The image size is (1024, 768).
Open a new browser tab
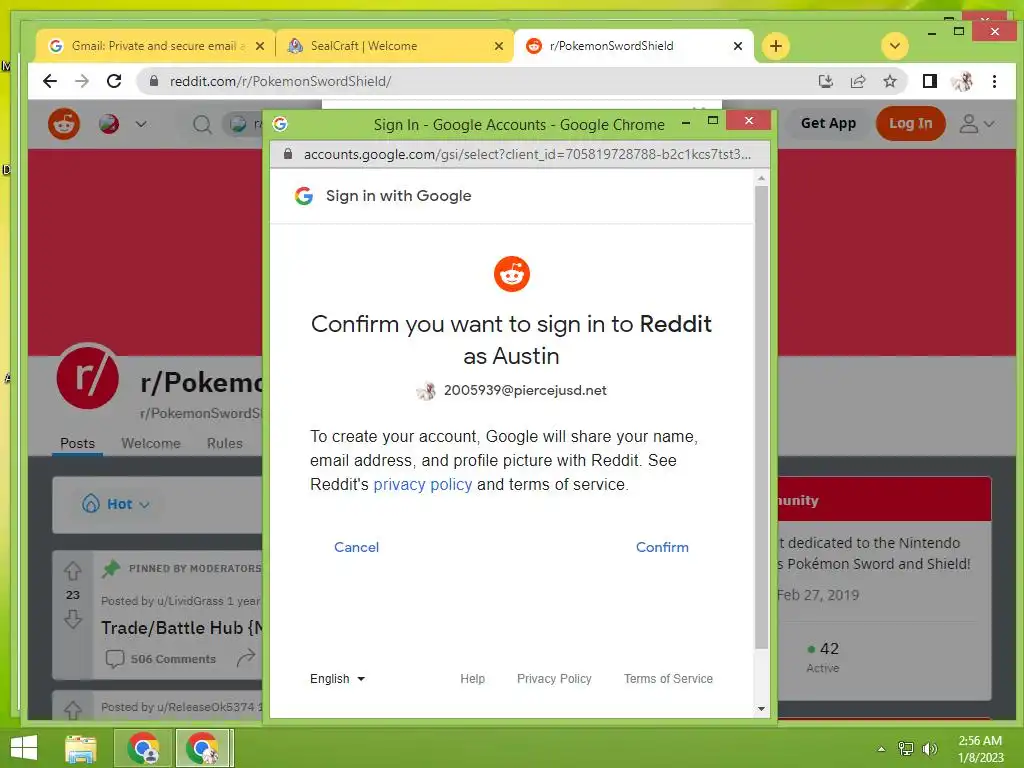pyautogui.click(x=775, y=46)
